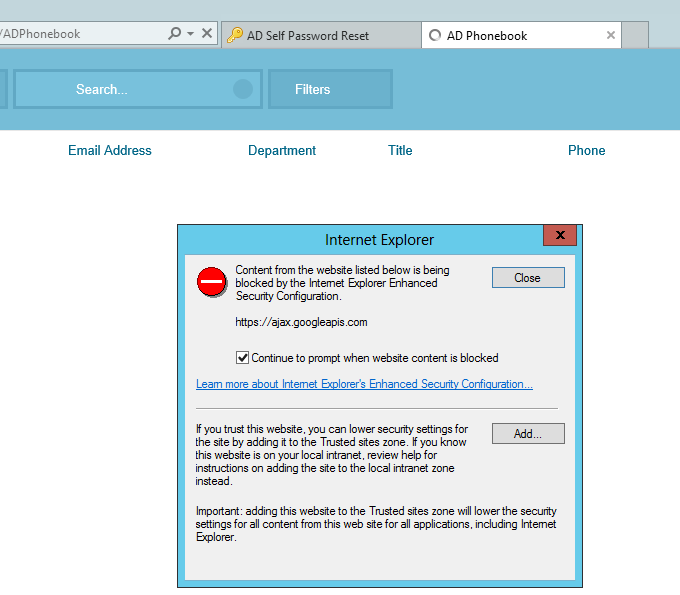Open the address bar autocomplete dropdown arrow
Image resolution: width=680 pixels, height=595 pixels.
point(190,33)
